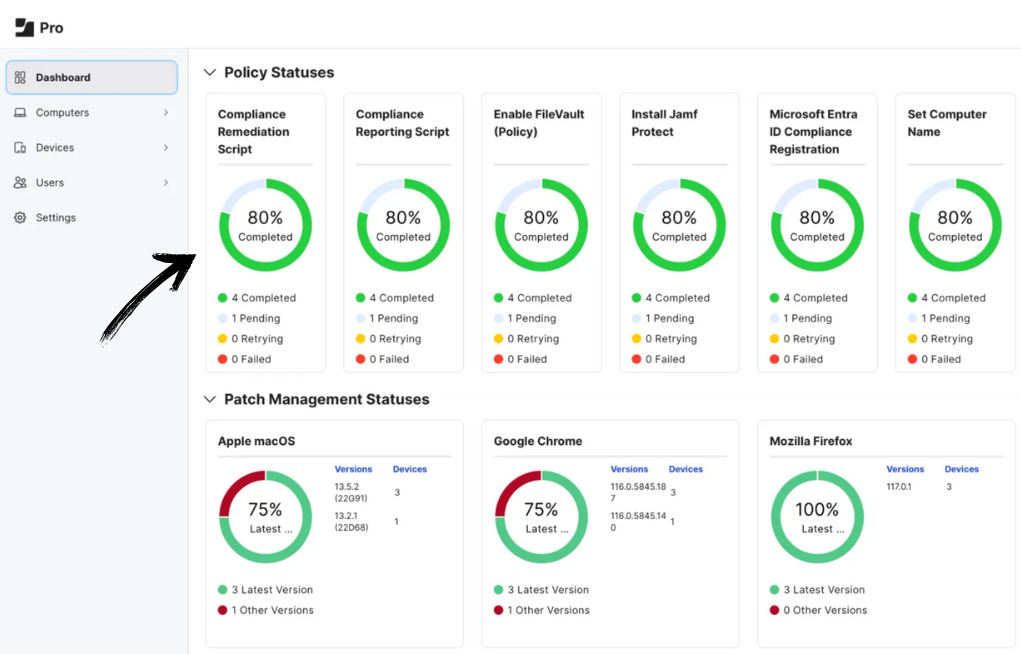Screen dimensions: 1021x654
Task: Click the Users people icon
Action: coord(20,182)
